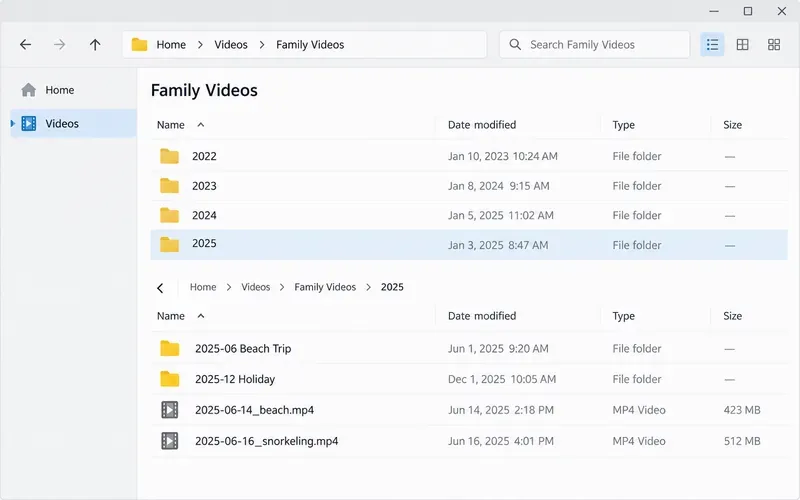Click chevron after Home in lower breadcrumb
The height and width of the screenshot is (500, 800).
point(229,287)
